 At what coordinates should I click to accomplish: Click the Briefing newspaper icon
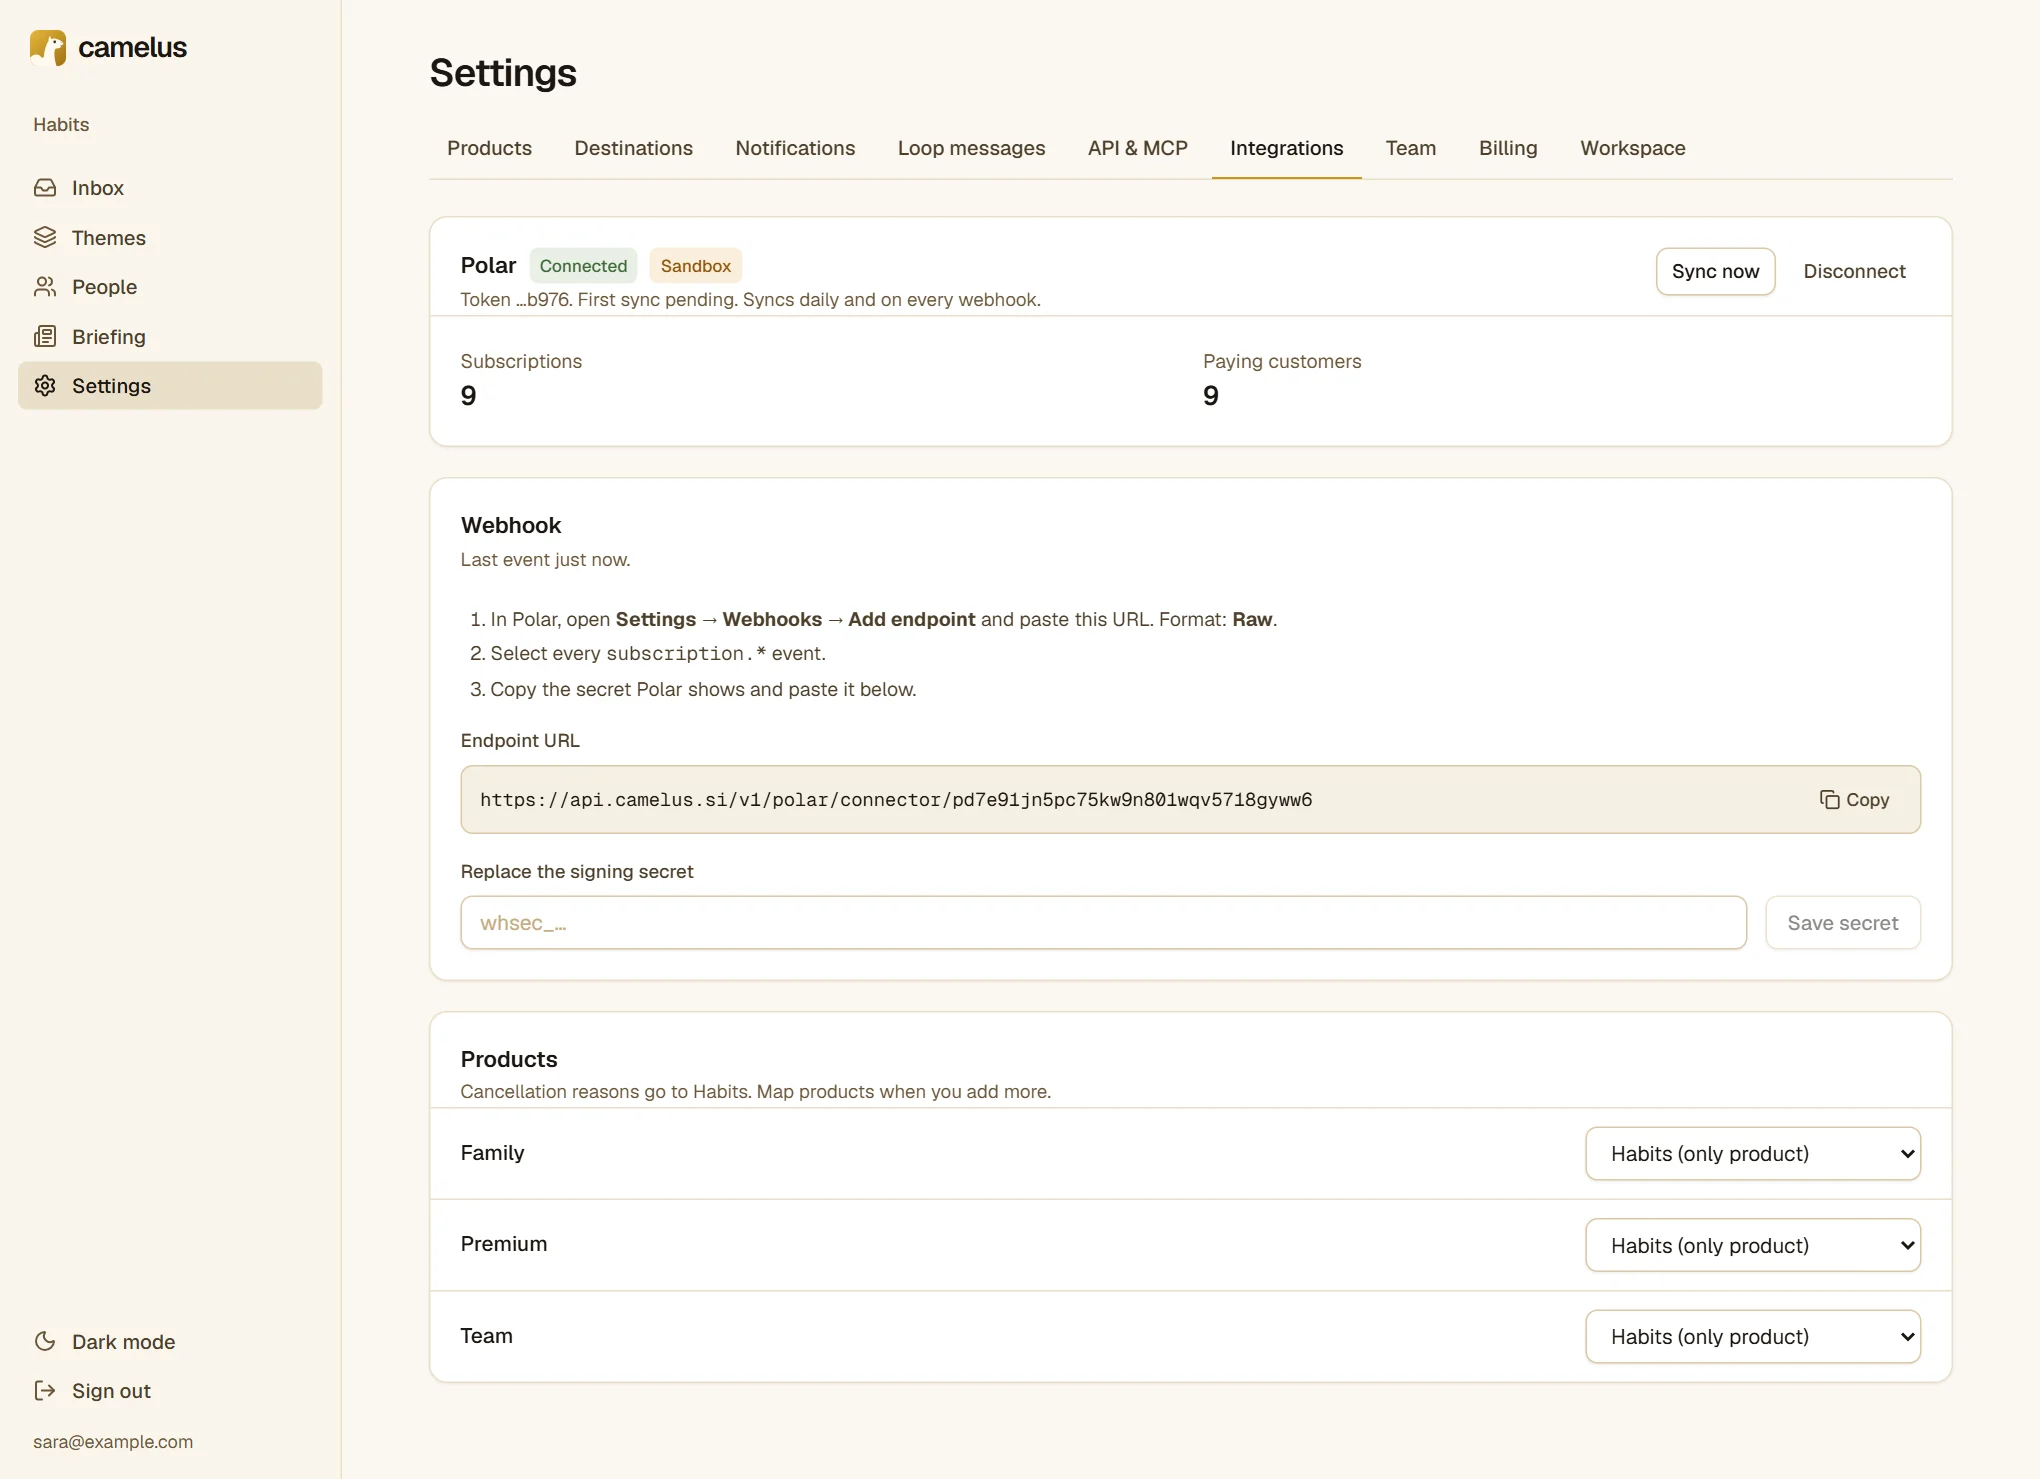[45, 336]
